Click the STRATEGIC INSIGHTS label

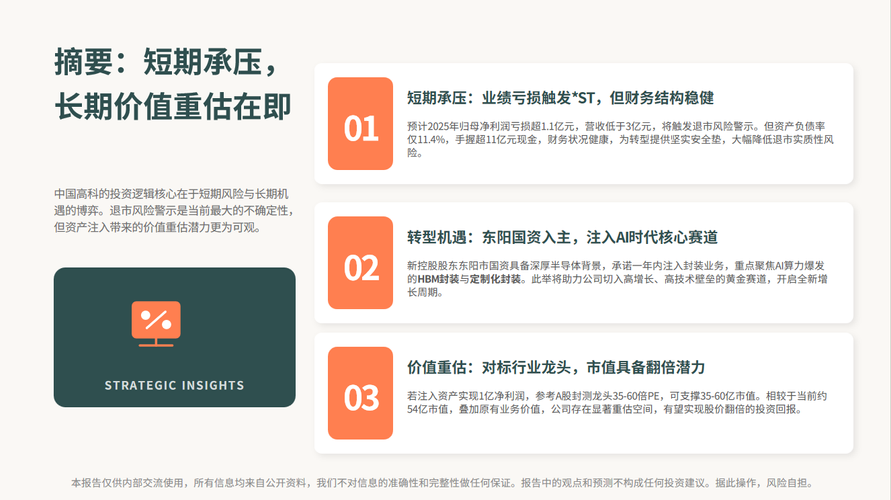174,385
